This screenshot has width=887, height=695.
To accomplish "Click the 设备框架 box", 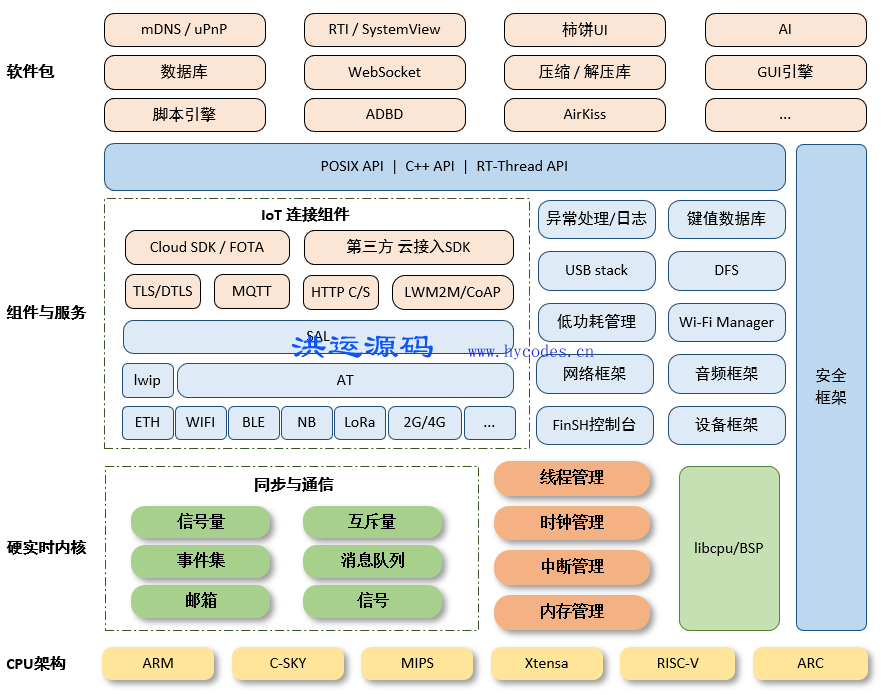I will 726,425.
